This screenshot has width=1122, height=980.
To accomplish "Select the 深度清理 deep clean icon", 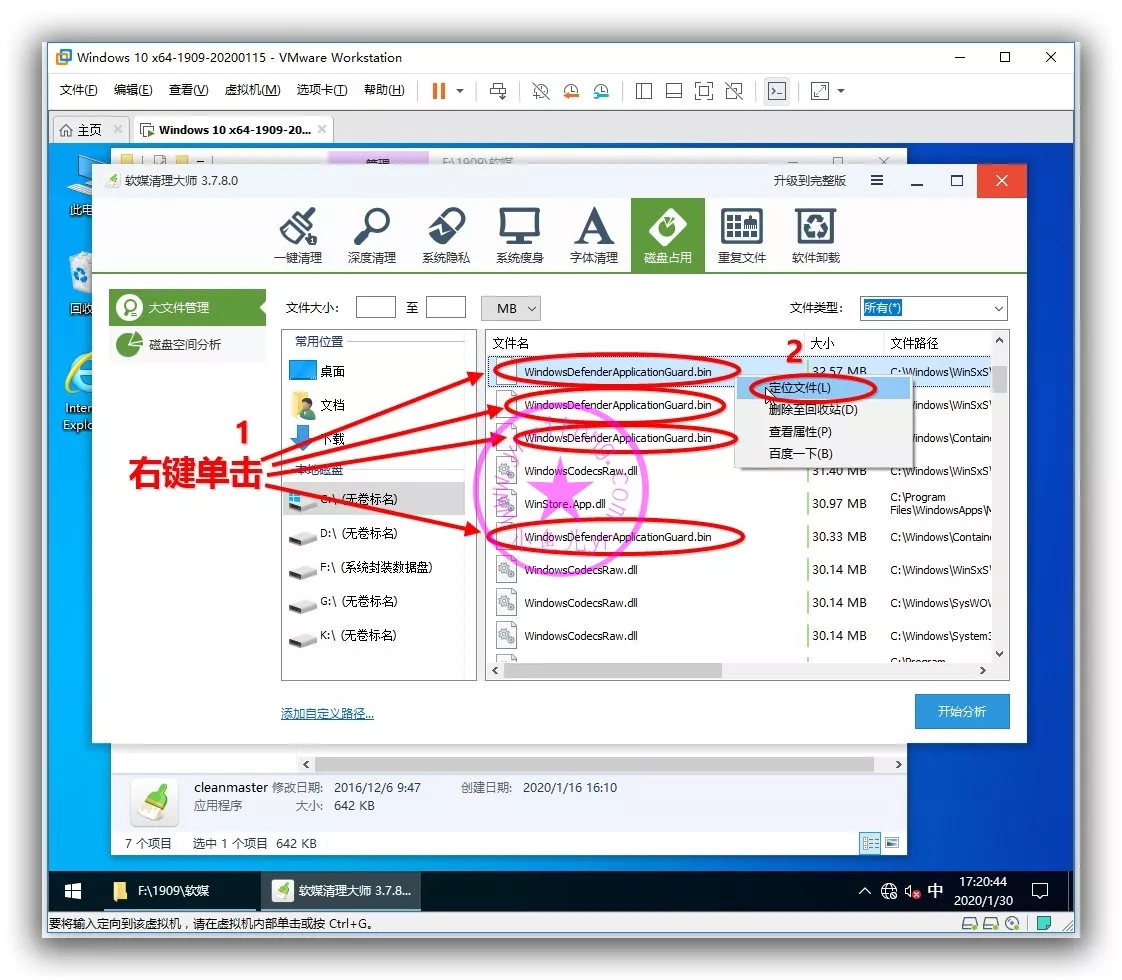I will (371, 235).
